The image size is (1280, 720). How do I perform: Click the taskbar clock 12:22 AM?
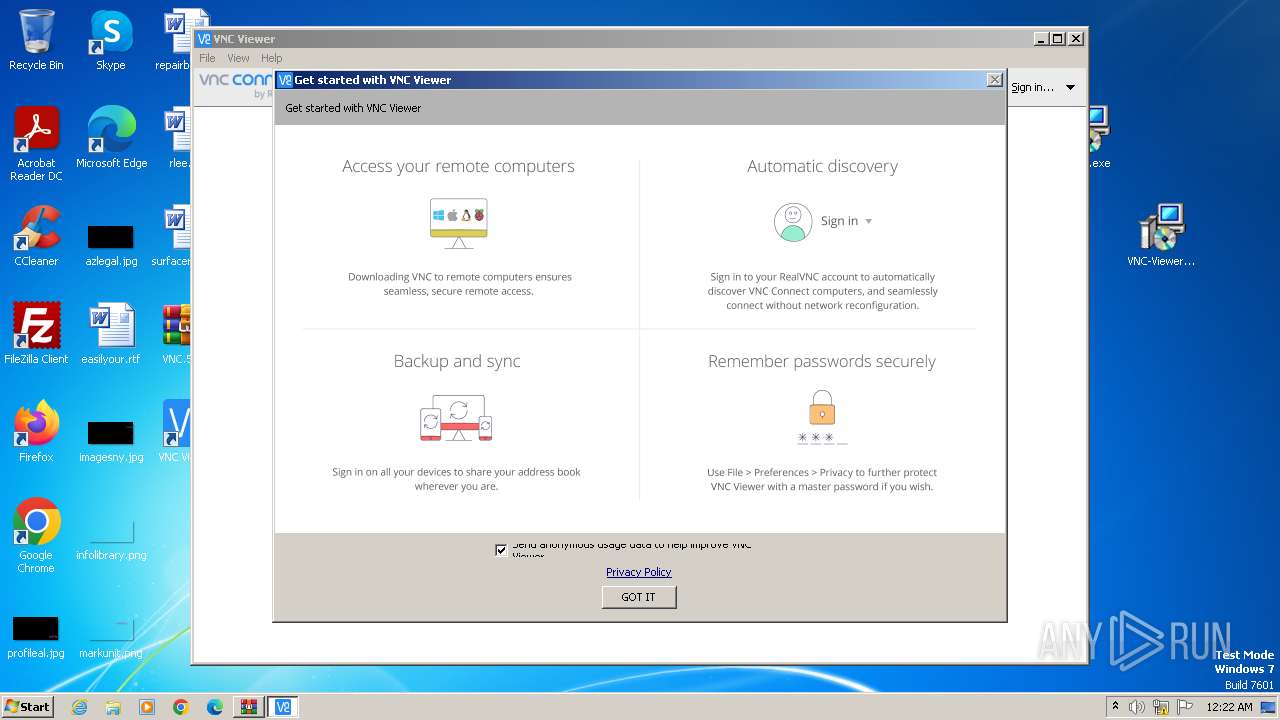click(x=1229, y=707)
